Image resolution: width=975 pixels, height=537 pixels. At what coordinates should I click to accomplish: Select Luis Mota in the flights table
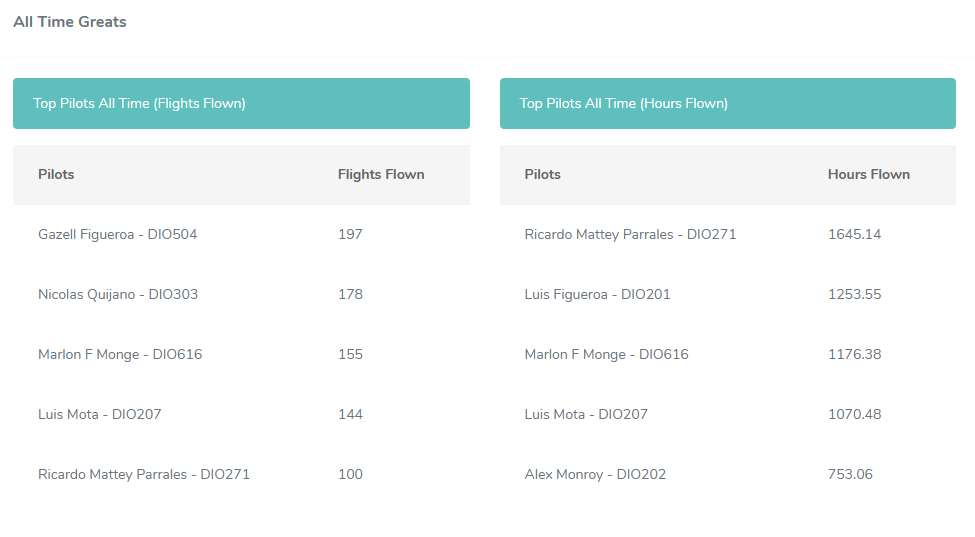coord(99,414)
